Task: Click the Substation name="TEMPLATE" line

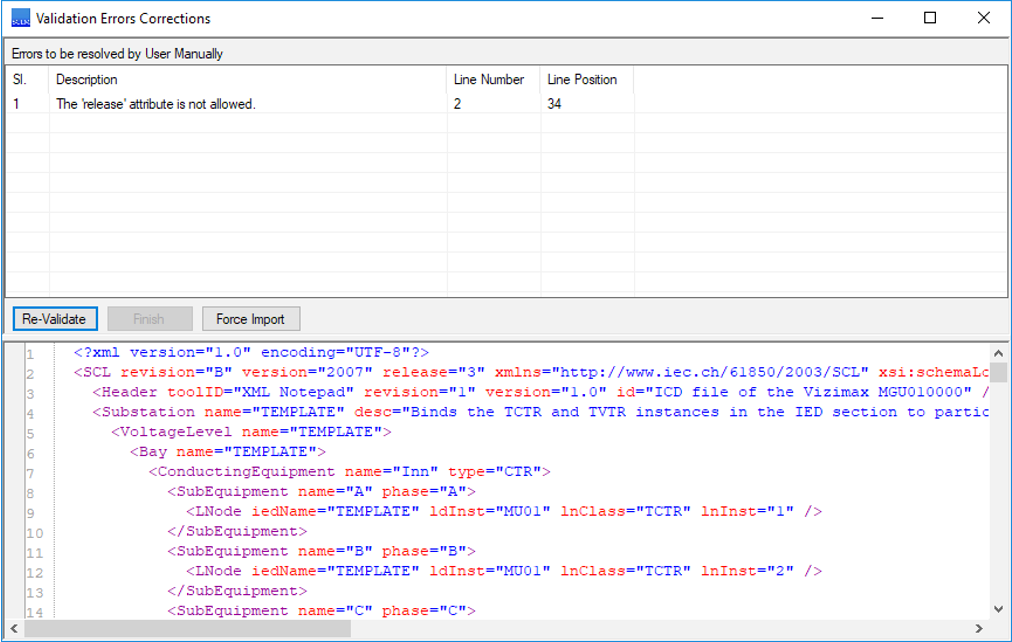Action: click(540, 412)
